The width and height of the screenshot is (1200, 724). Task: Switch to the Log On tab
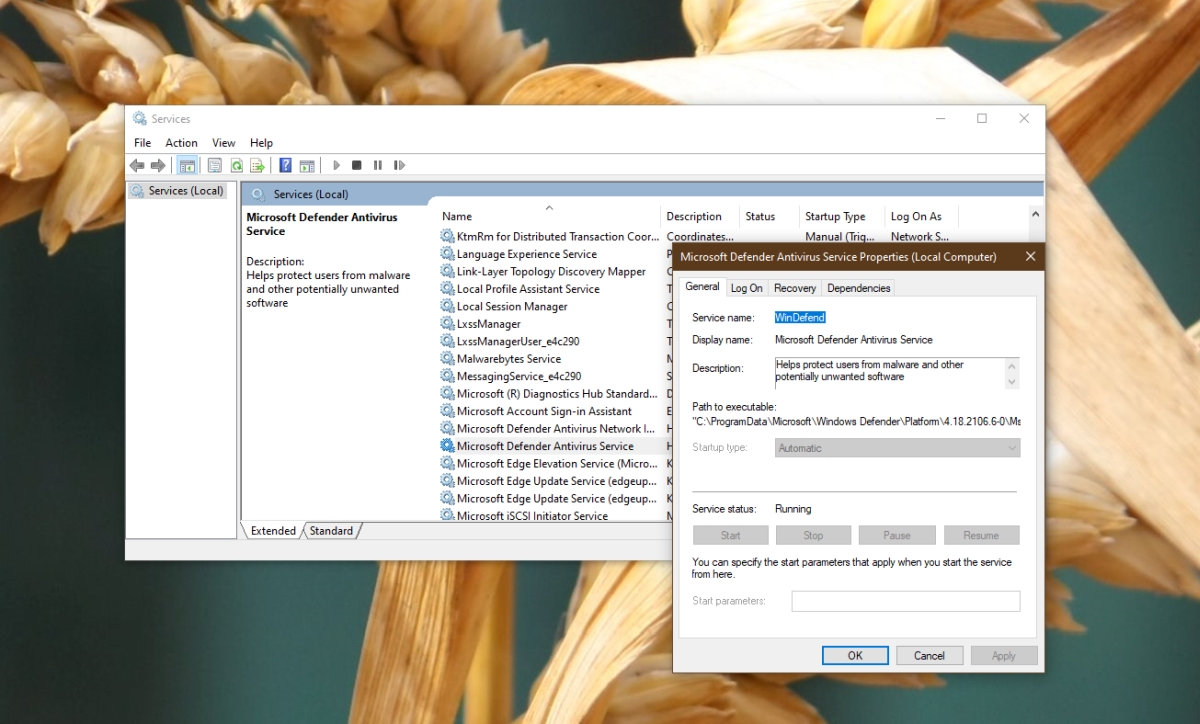[746, 288]
